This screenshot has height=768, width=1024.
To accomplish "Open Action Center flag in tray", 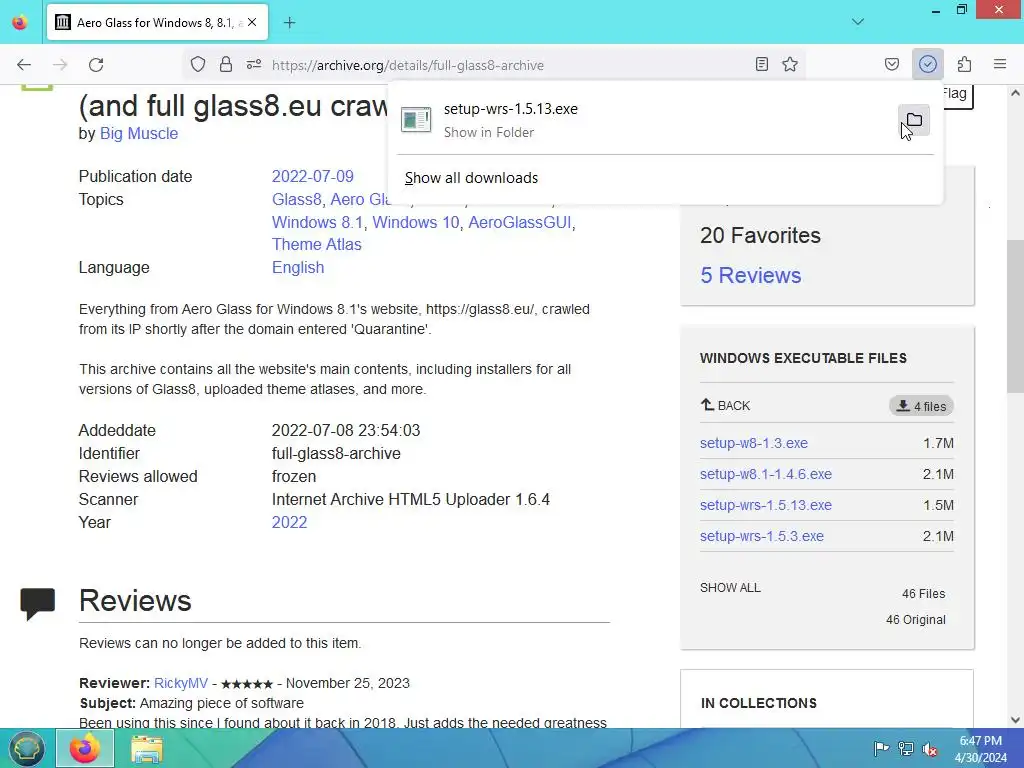I will click(881, 748).
